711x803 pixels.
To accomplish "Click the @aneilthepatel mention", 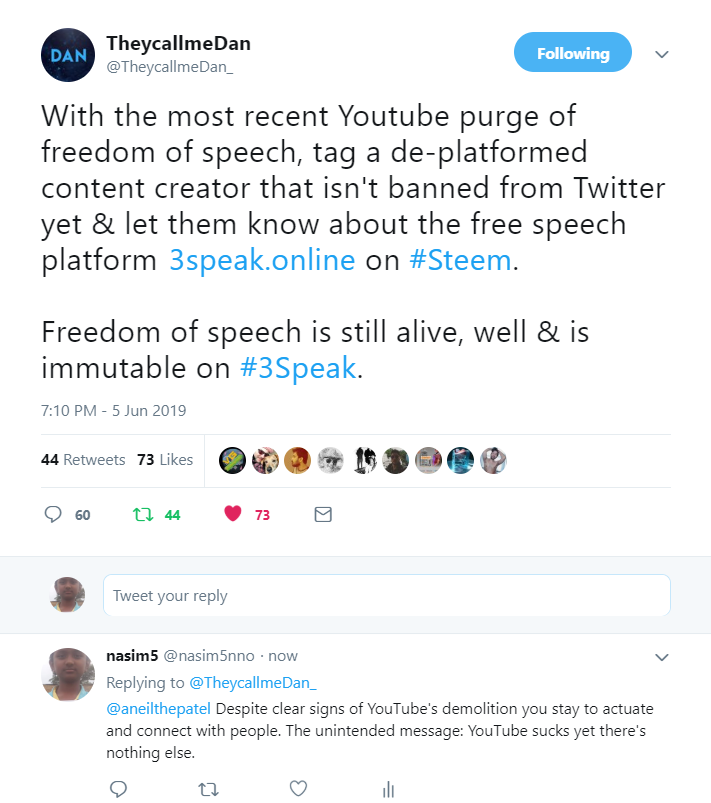I will [x=158, y=708].
